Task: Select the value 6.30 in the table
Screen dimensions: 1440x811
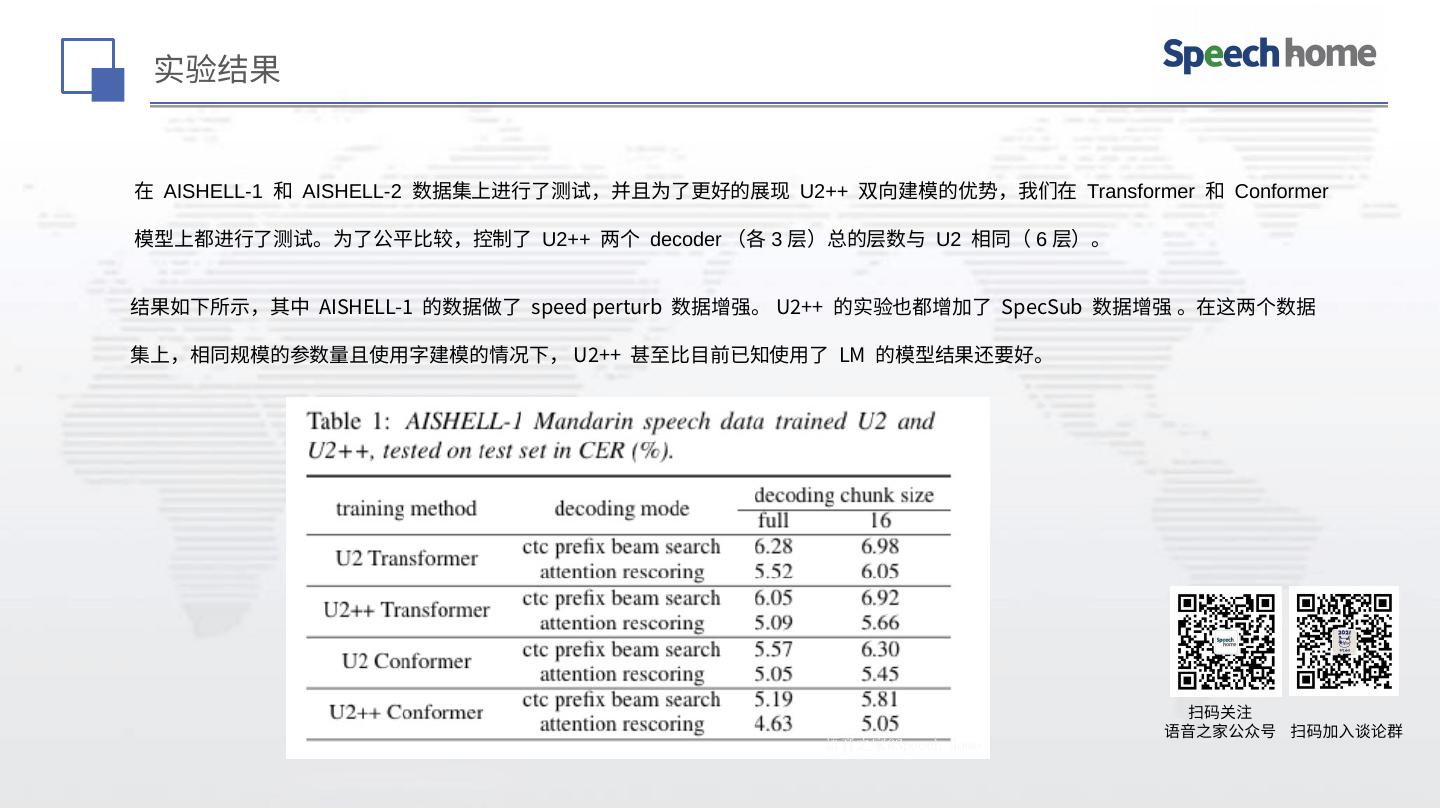Action: pos(880,649)
